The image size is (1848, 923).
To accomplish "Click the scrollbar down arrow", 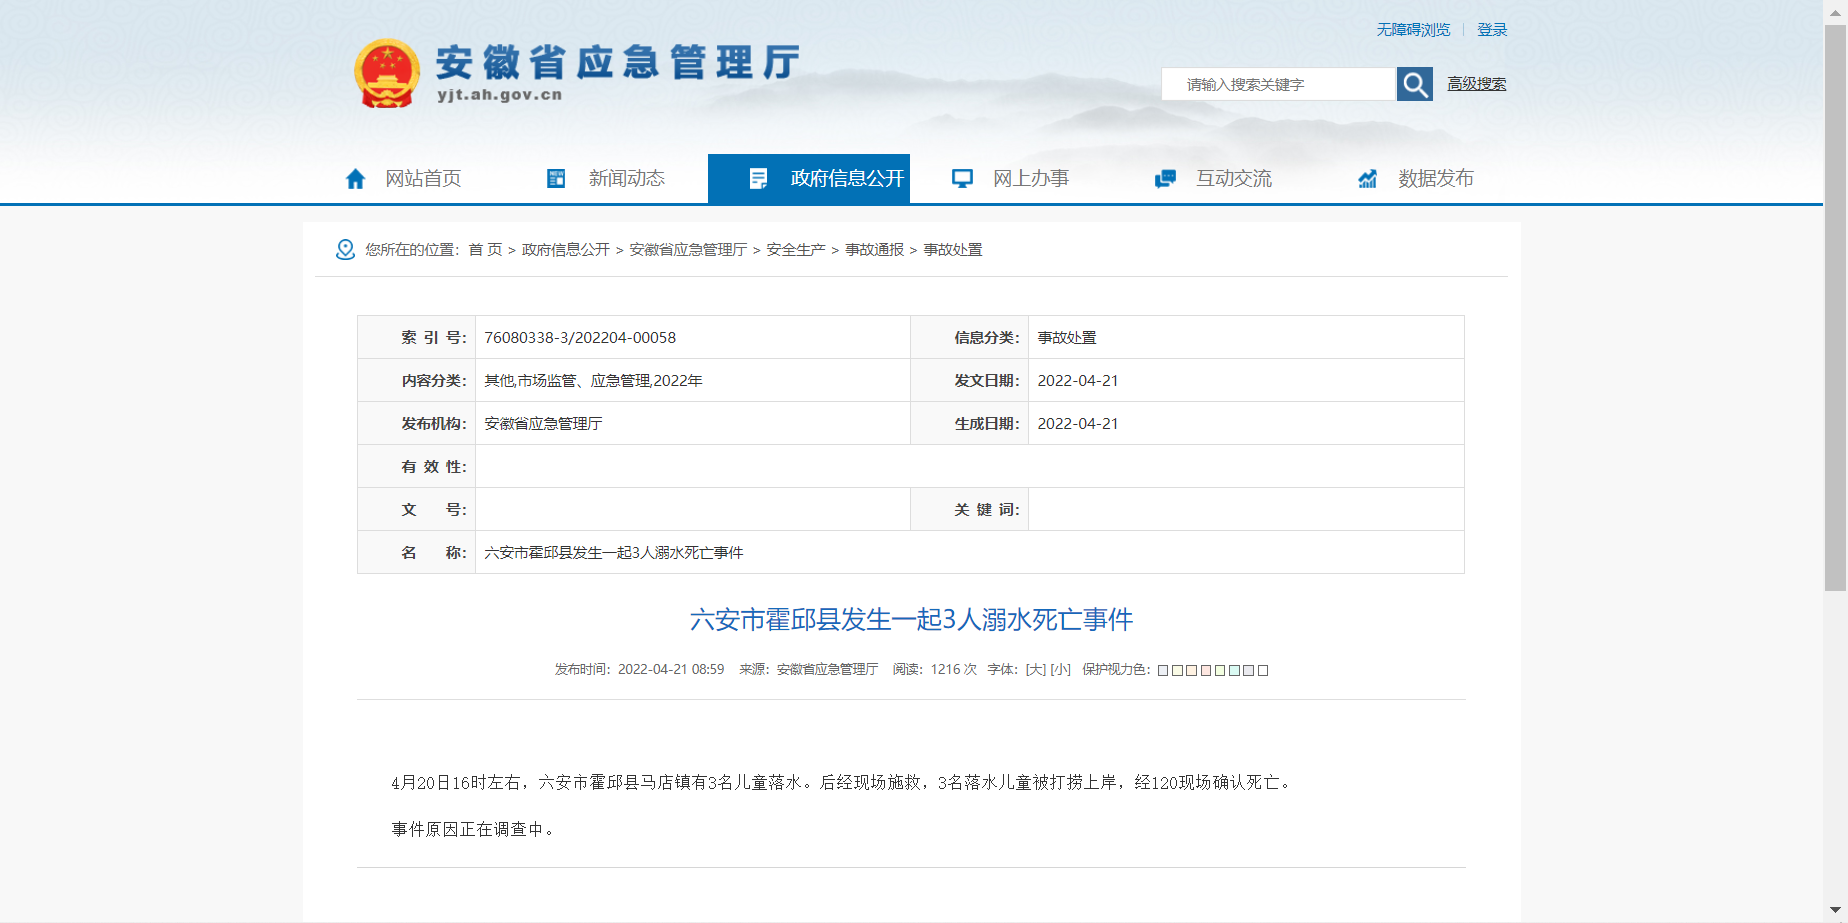I will point(1835,911).
